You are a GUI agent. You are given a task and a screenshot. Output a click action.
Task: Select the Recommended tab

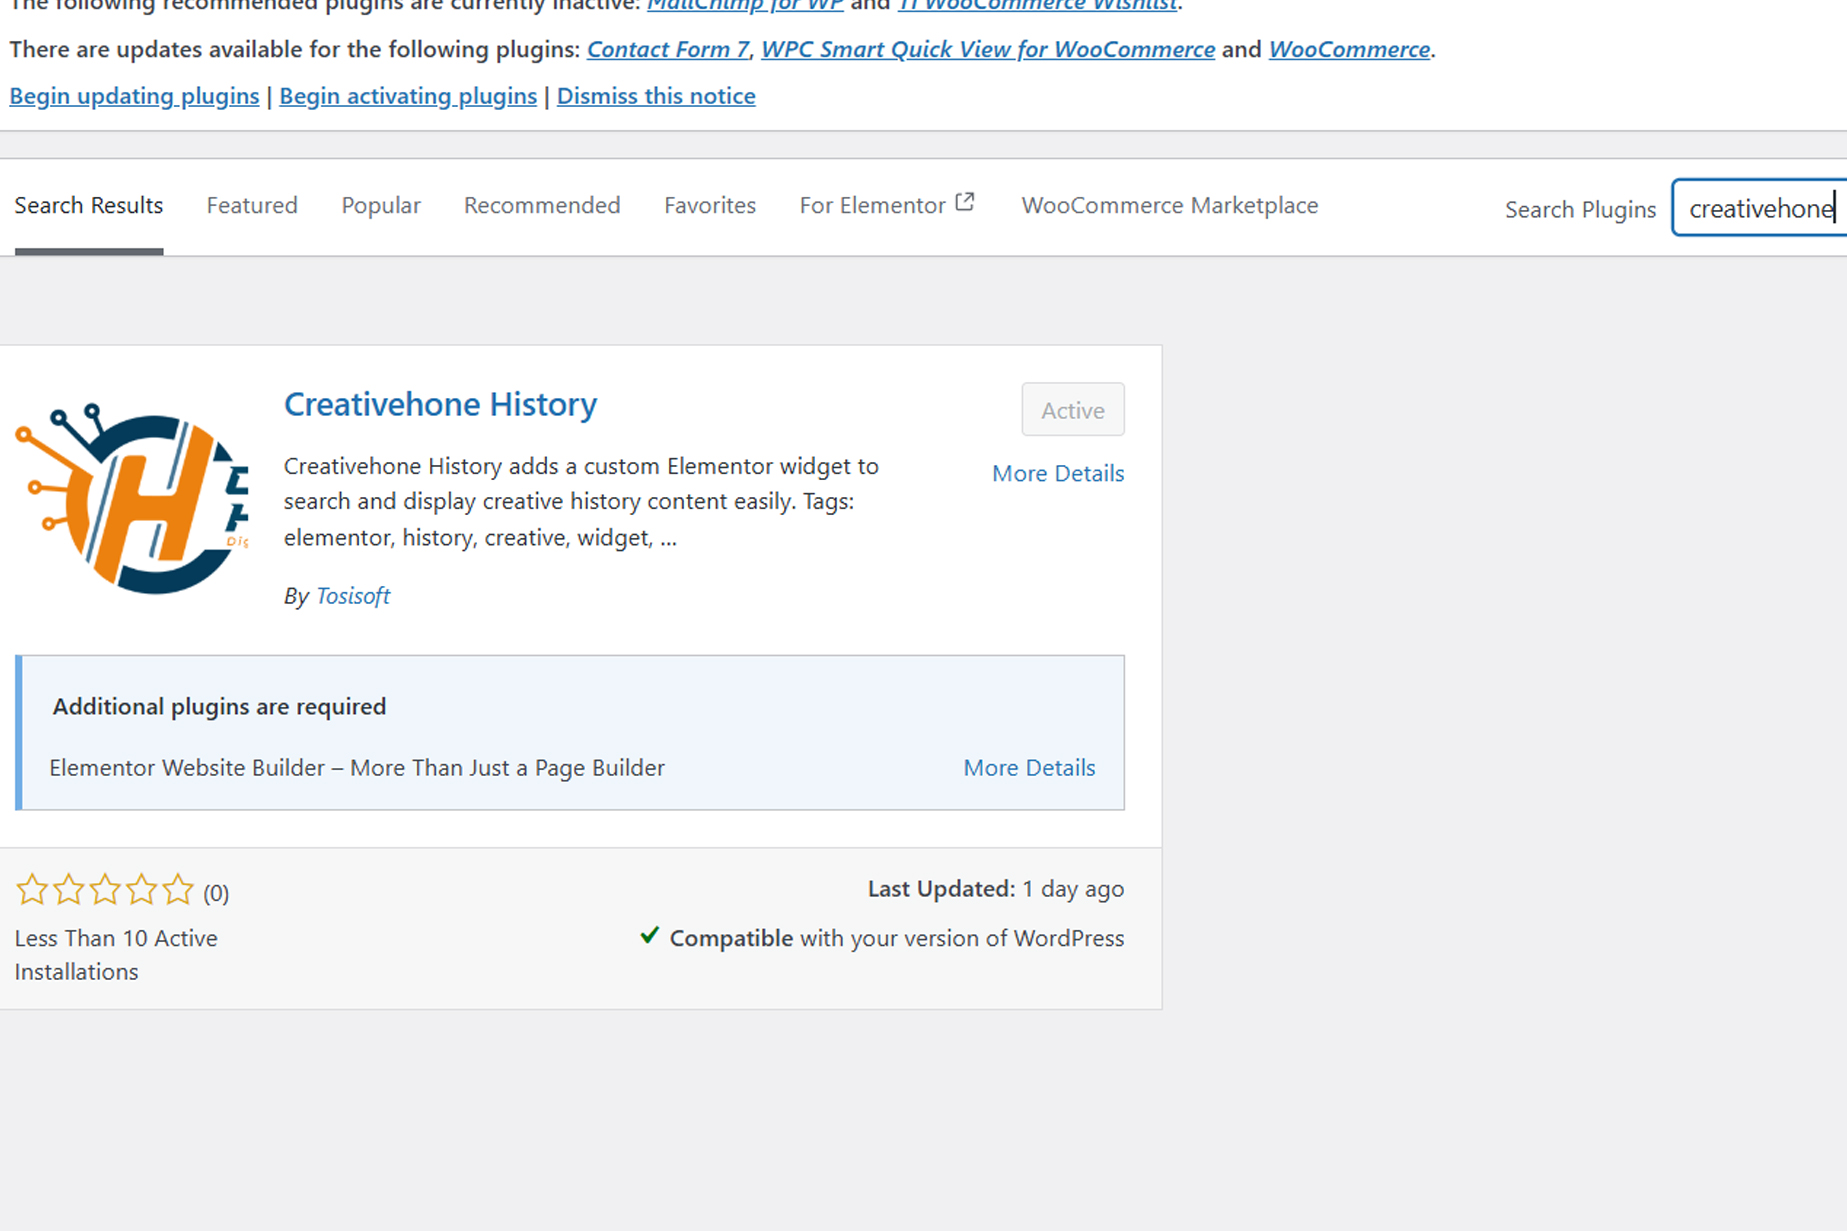point(542,206)
